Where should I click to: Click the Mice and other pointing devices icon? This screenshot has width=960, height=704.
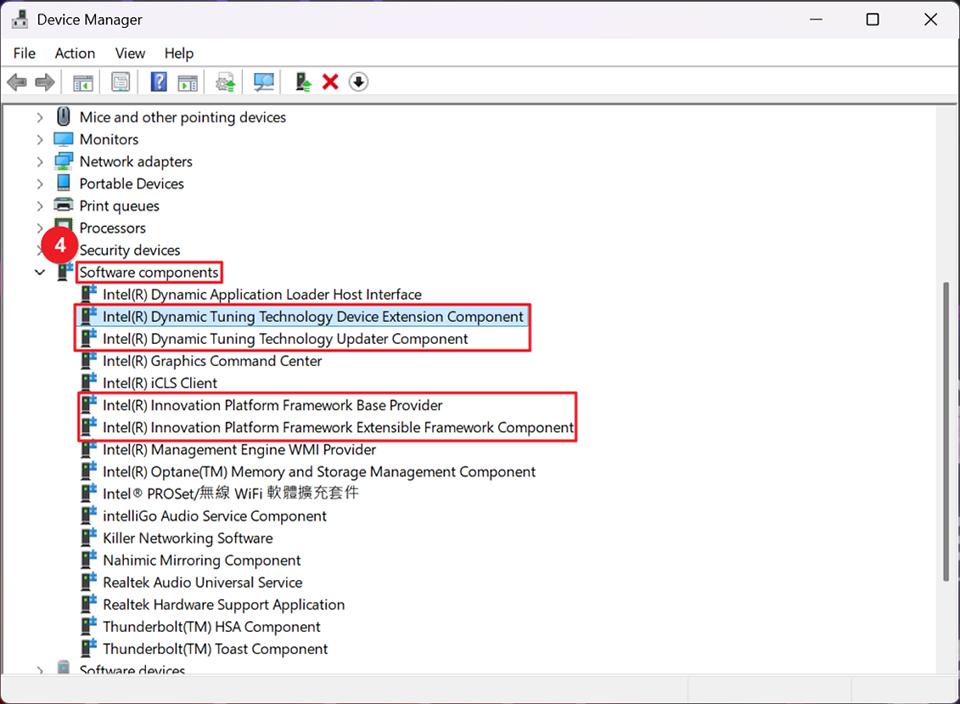(64, 117)
